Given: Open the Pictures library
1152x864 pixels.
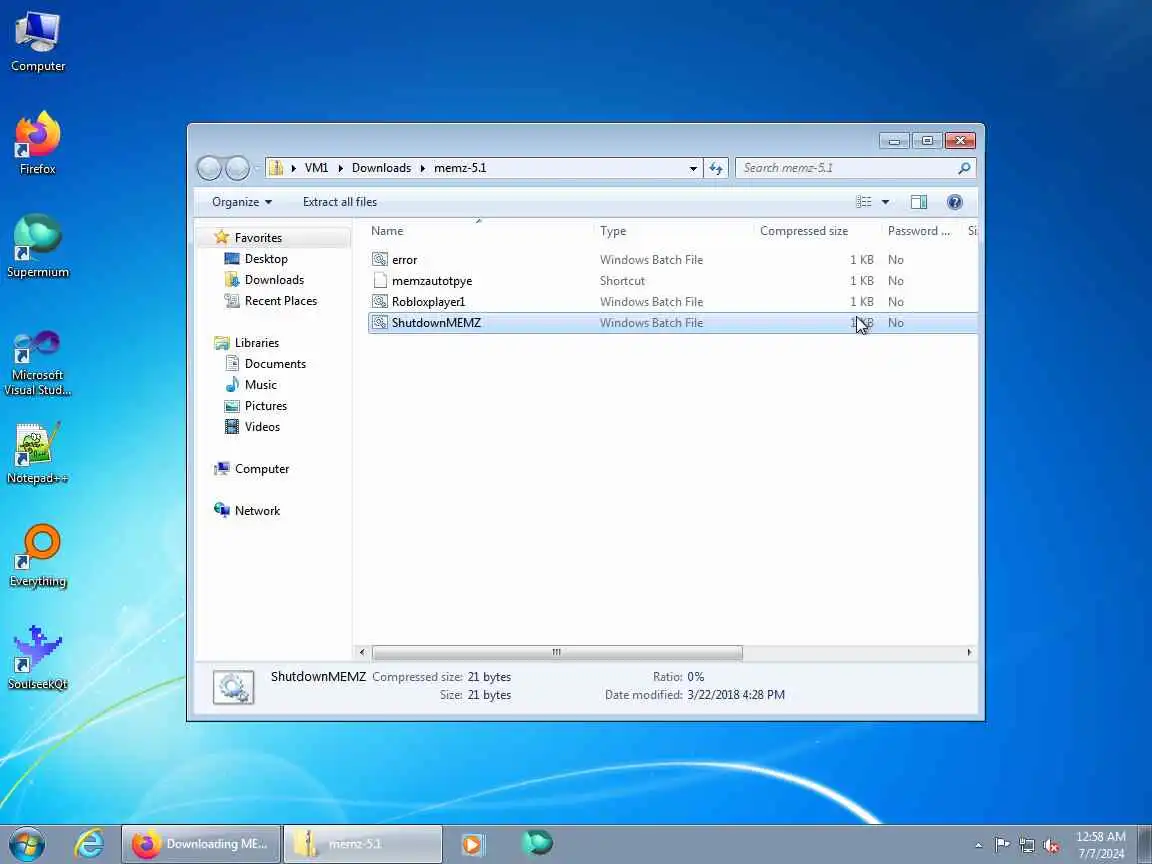Looking at the screenshot, I should point(265,406).
